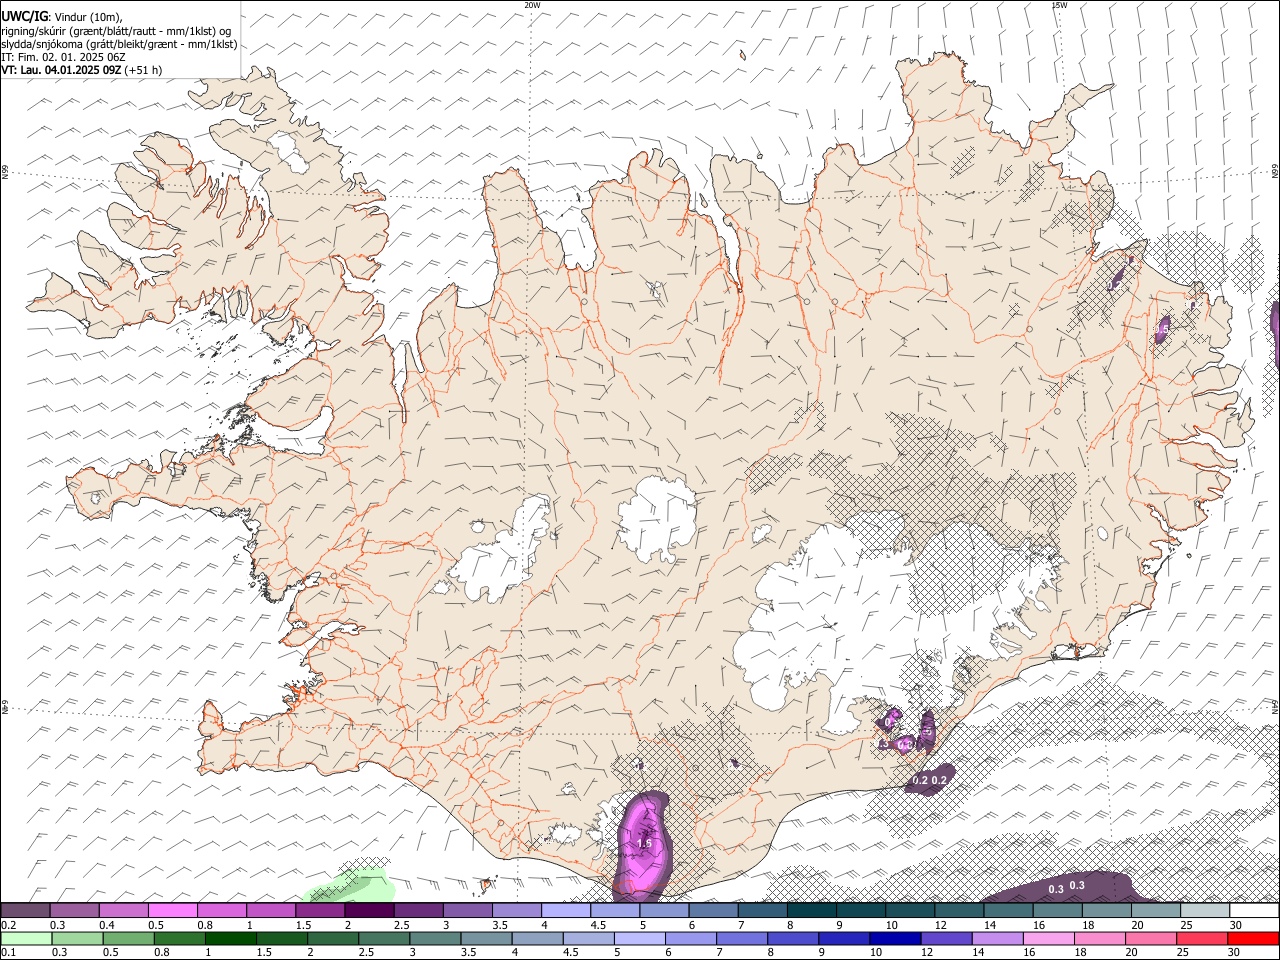
Task: Select lower legend pink swatch starting at 18
Action: point(1100,939)
